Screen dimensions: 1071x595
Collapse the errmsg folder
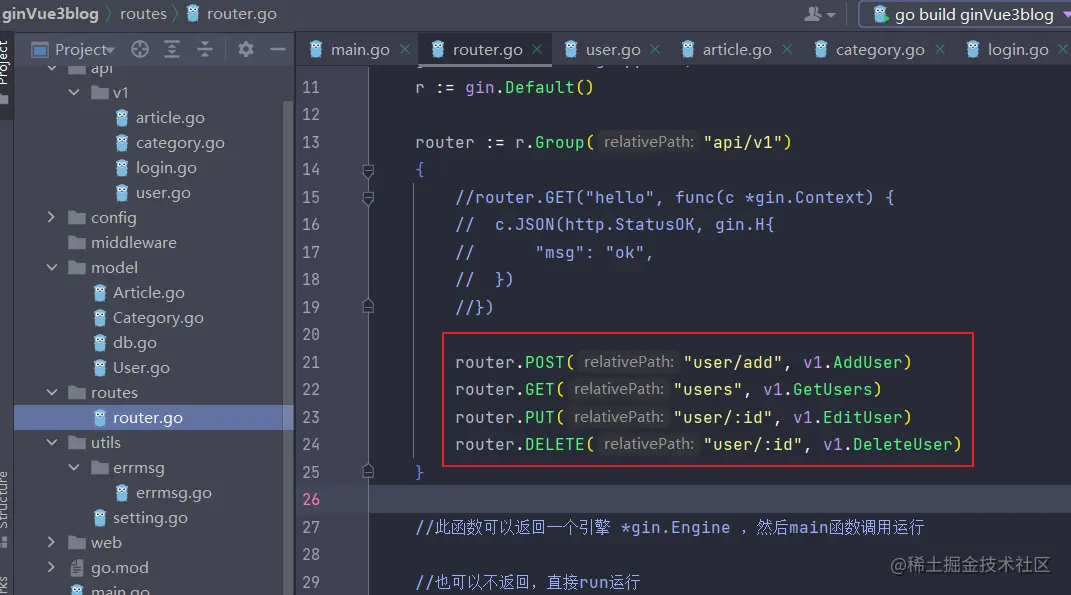pos(74,467)
